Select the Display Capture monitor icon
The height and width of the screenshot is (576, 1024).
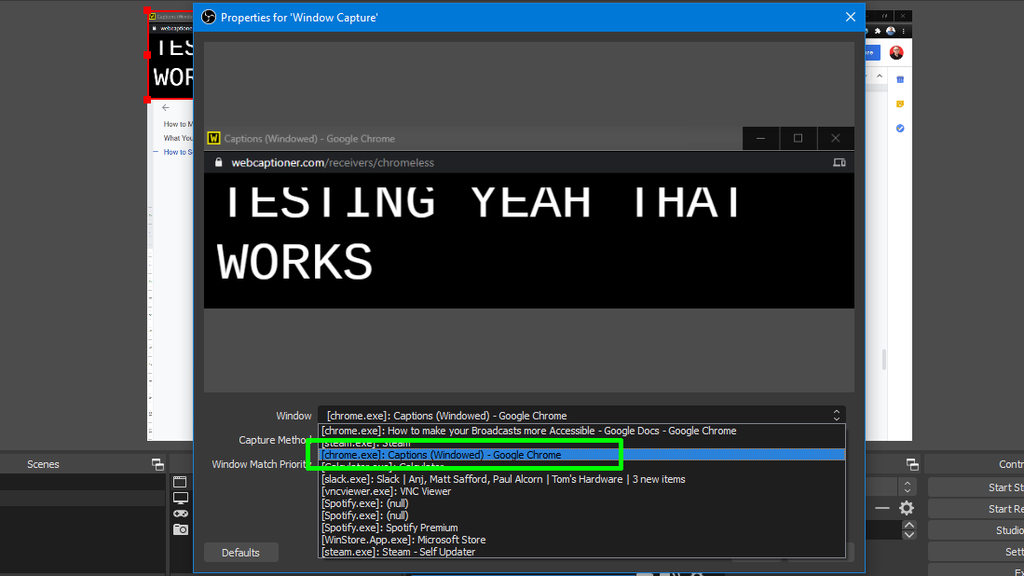[180, 498]
